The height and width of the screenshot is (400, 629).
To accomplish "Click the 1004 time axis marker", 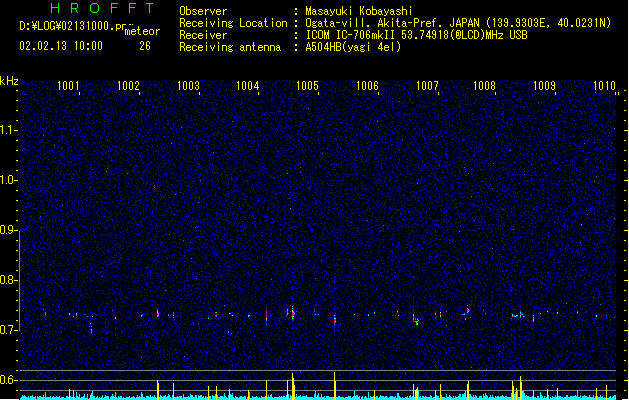I will pyautogui.click(x=248, y=85).
